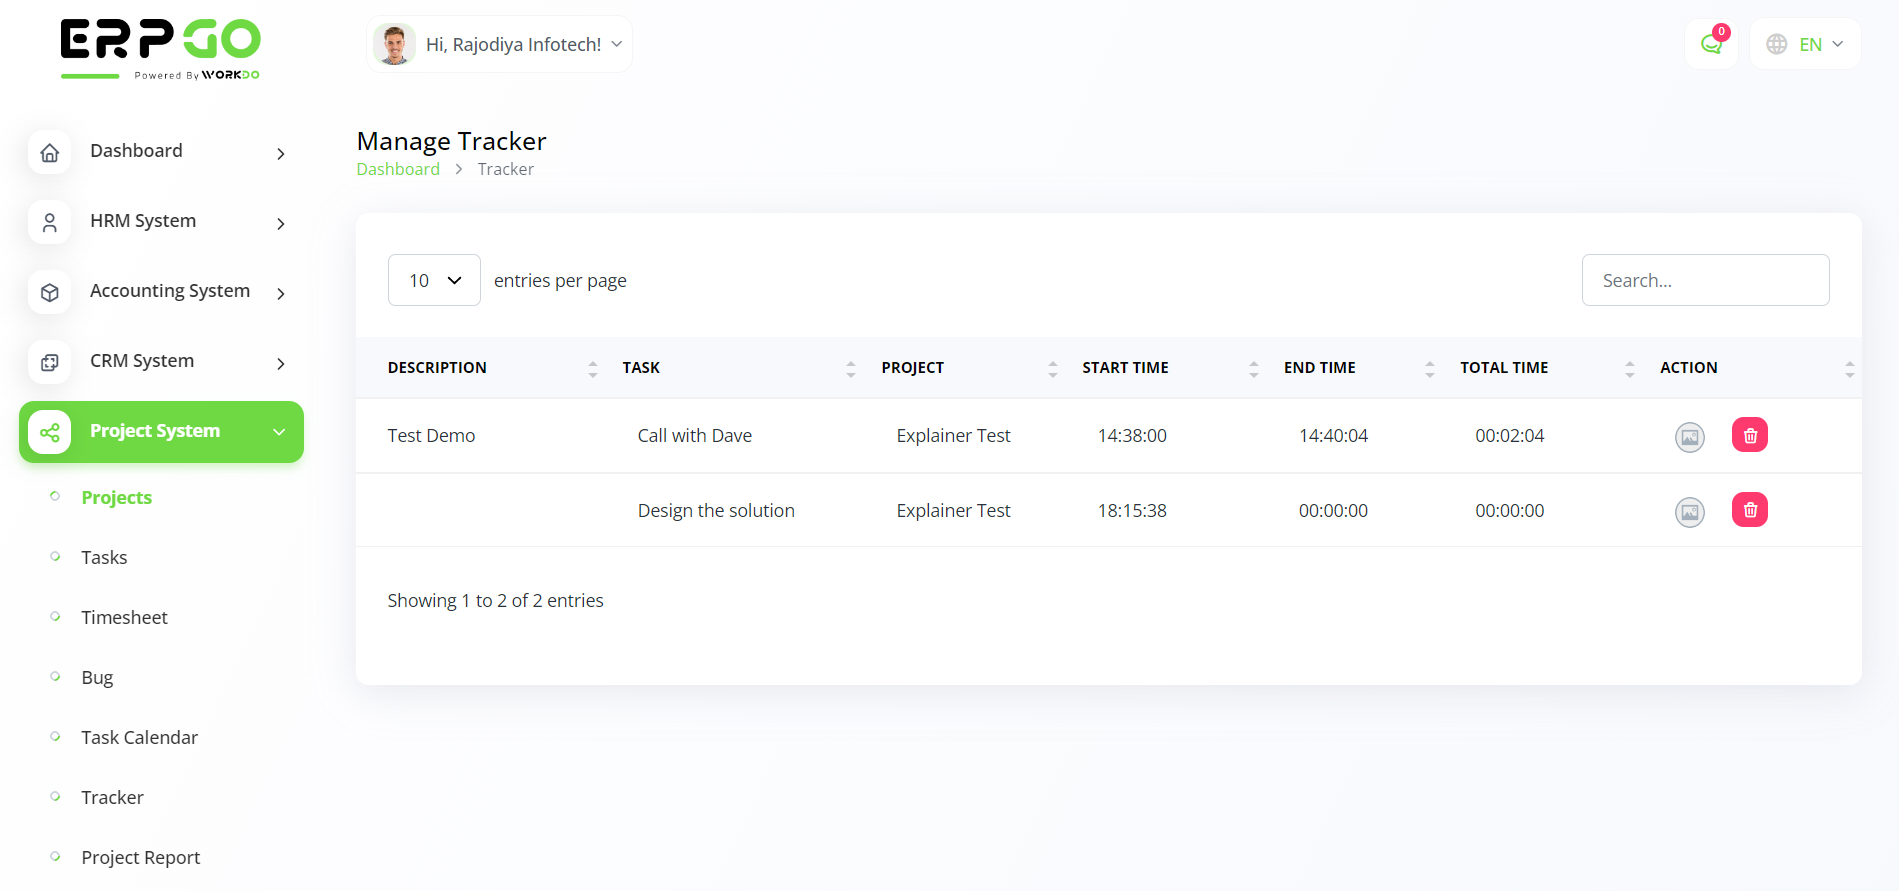Sort by Start Time column

pyautogui.click(x=1254, y=368)
